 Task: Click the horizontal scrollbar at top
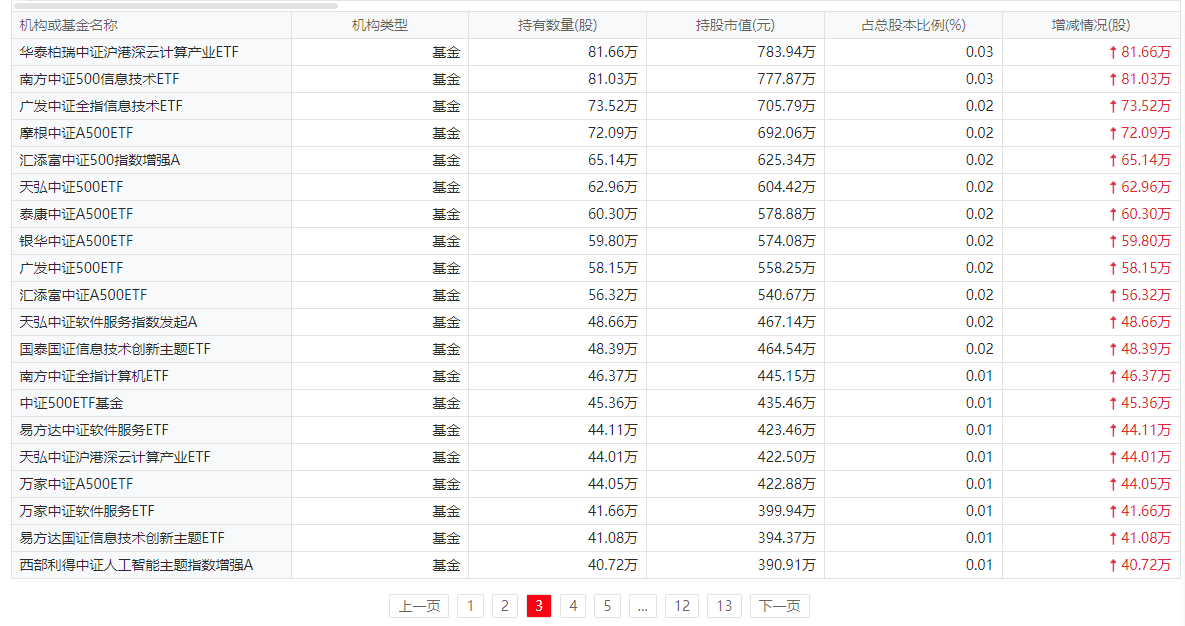[x=175, y=5]
